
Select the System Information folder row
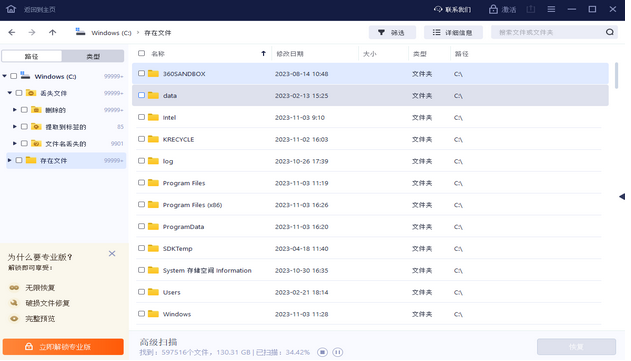point(369,270)
